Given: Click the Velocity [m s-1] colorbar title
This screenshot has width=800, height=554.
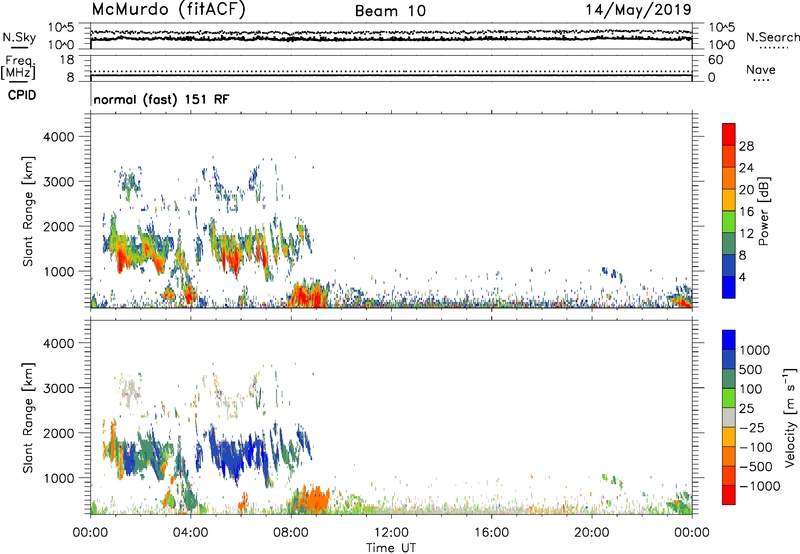Looking at the screenshot, I should pyautogui.click(x=790, y=417).
